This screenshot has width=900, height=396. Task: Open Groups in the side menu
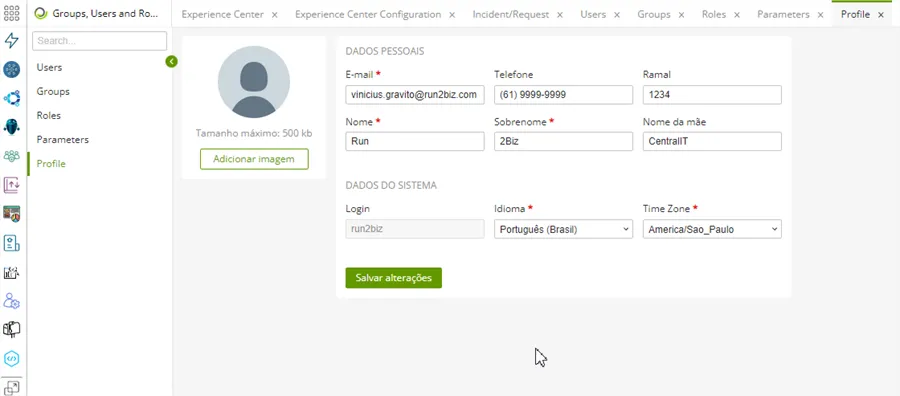[53, 91]
